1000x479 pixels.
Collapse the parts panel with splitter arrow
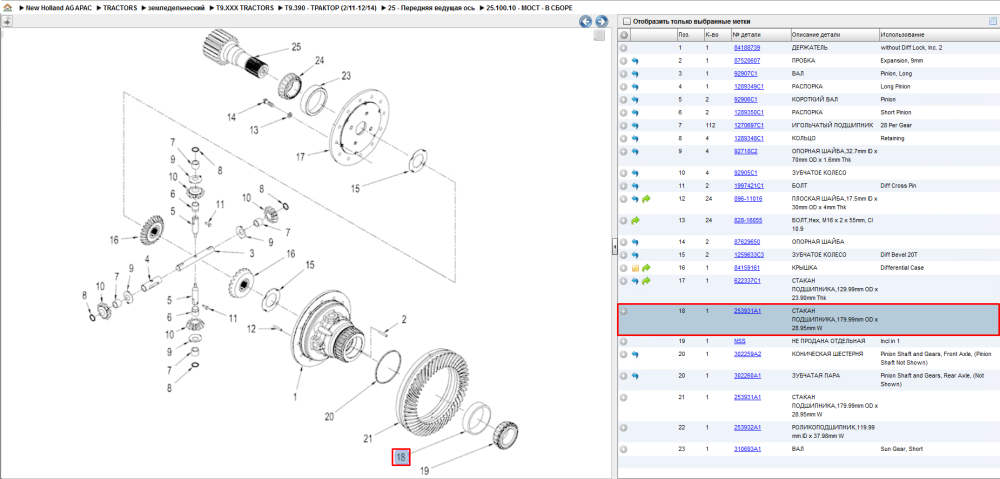[x=614, y=245]
